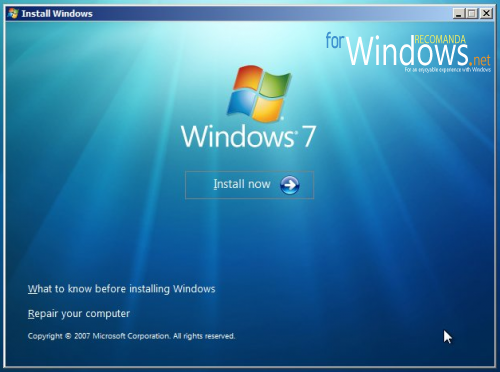Click the large numeral 7 after Windows
This screenshot has height=372, width=500.
tap(308, 136)
